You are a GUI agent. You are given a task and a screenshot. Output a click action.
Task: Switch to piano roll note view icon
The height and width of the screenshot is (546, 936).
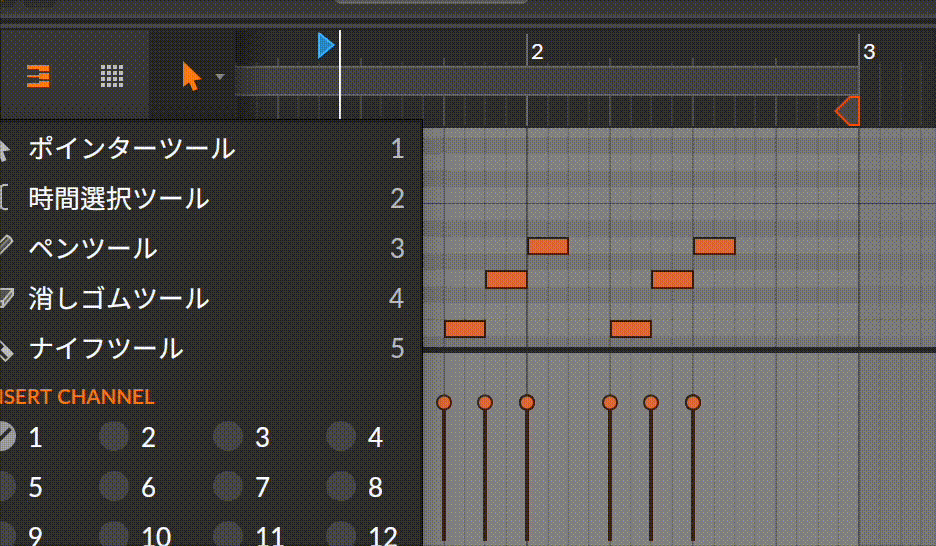tap(38, 76)
